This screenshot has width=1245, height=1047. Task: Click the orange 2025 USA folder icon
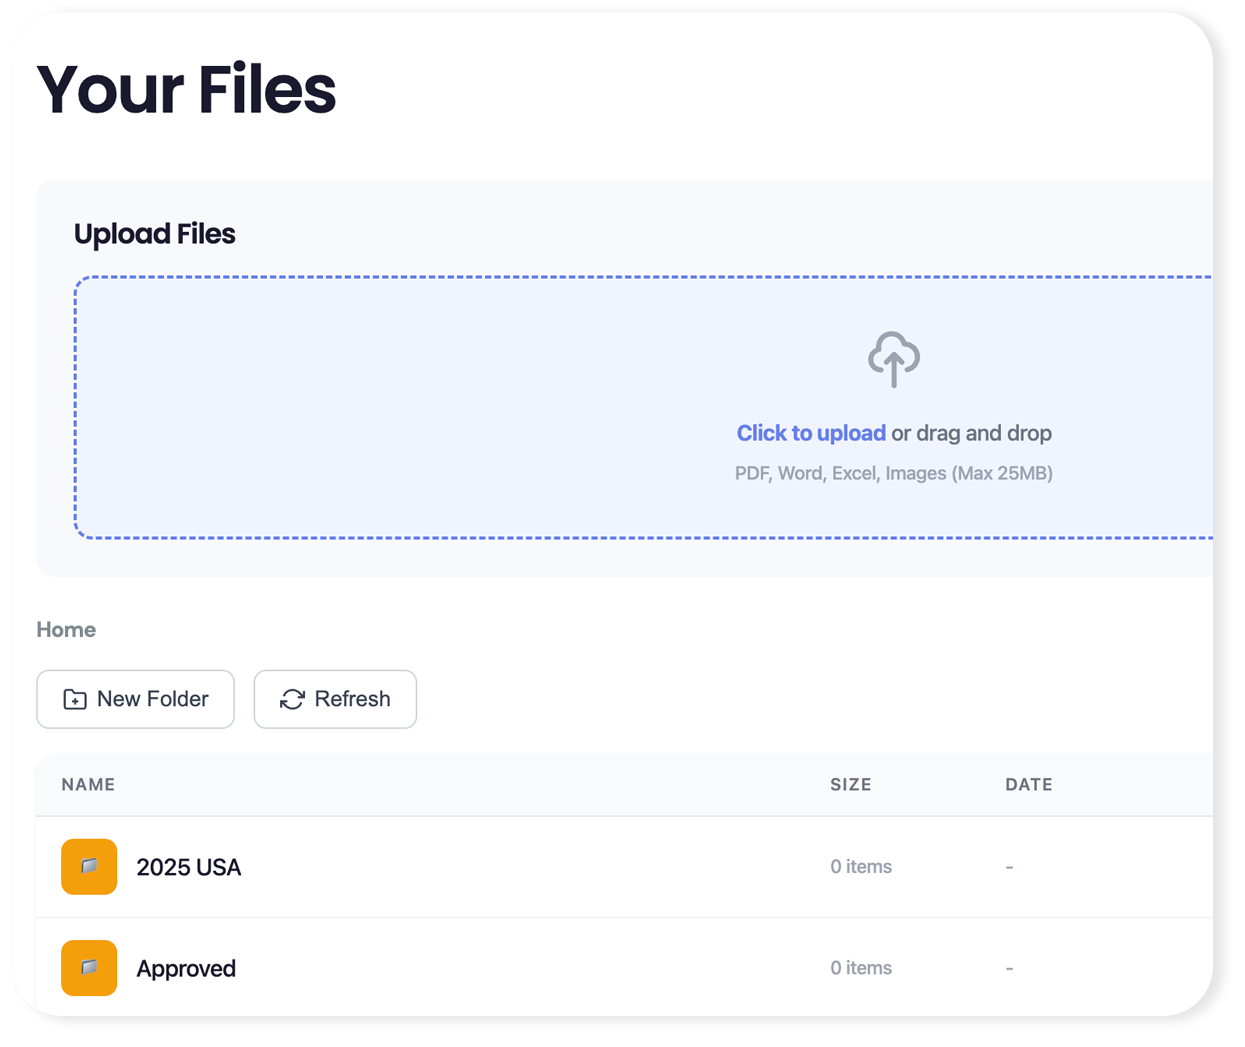pyautogui.click(x=89, y=866)
